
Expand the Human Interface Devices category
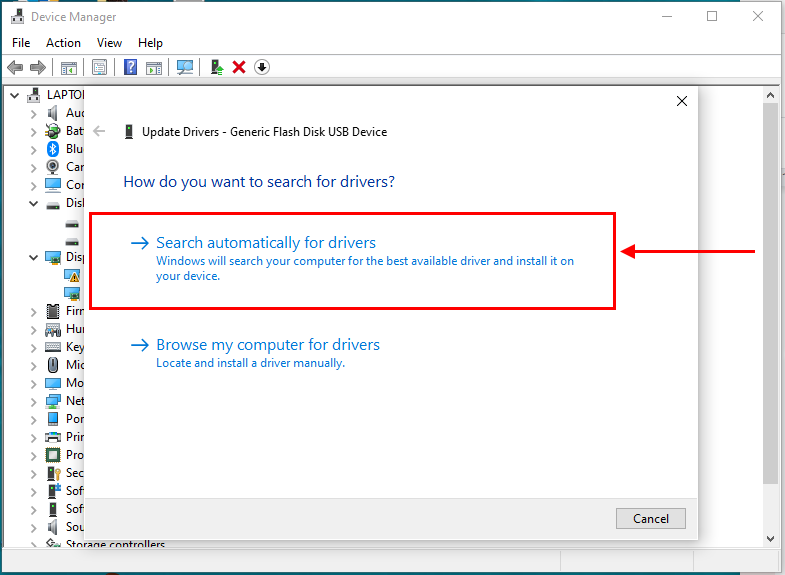(34, 330)
